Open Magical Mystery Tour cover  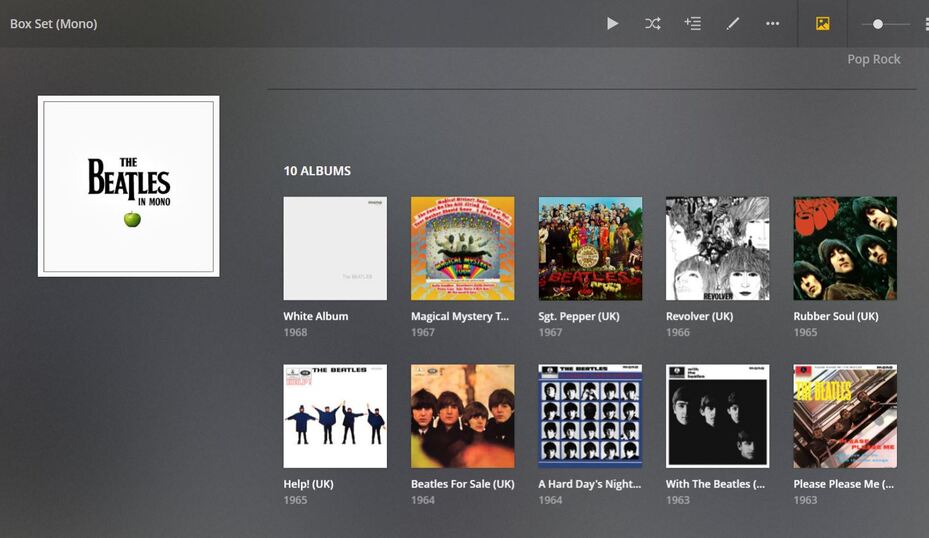[463, 248]
